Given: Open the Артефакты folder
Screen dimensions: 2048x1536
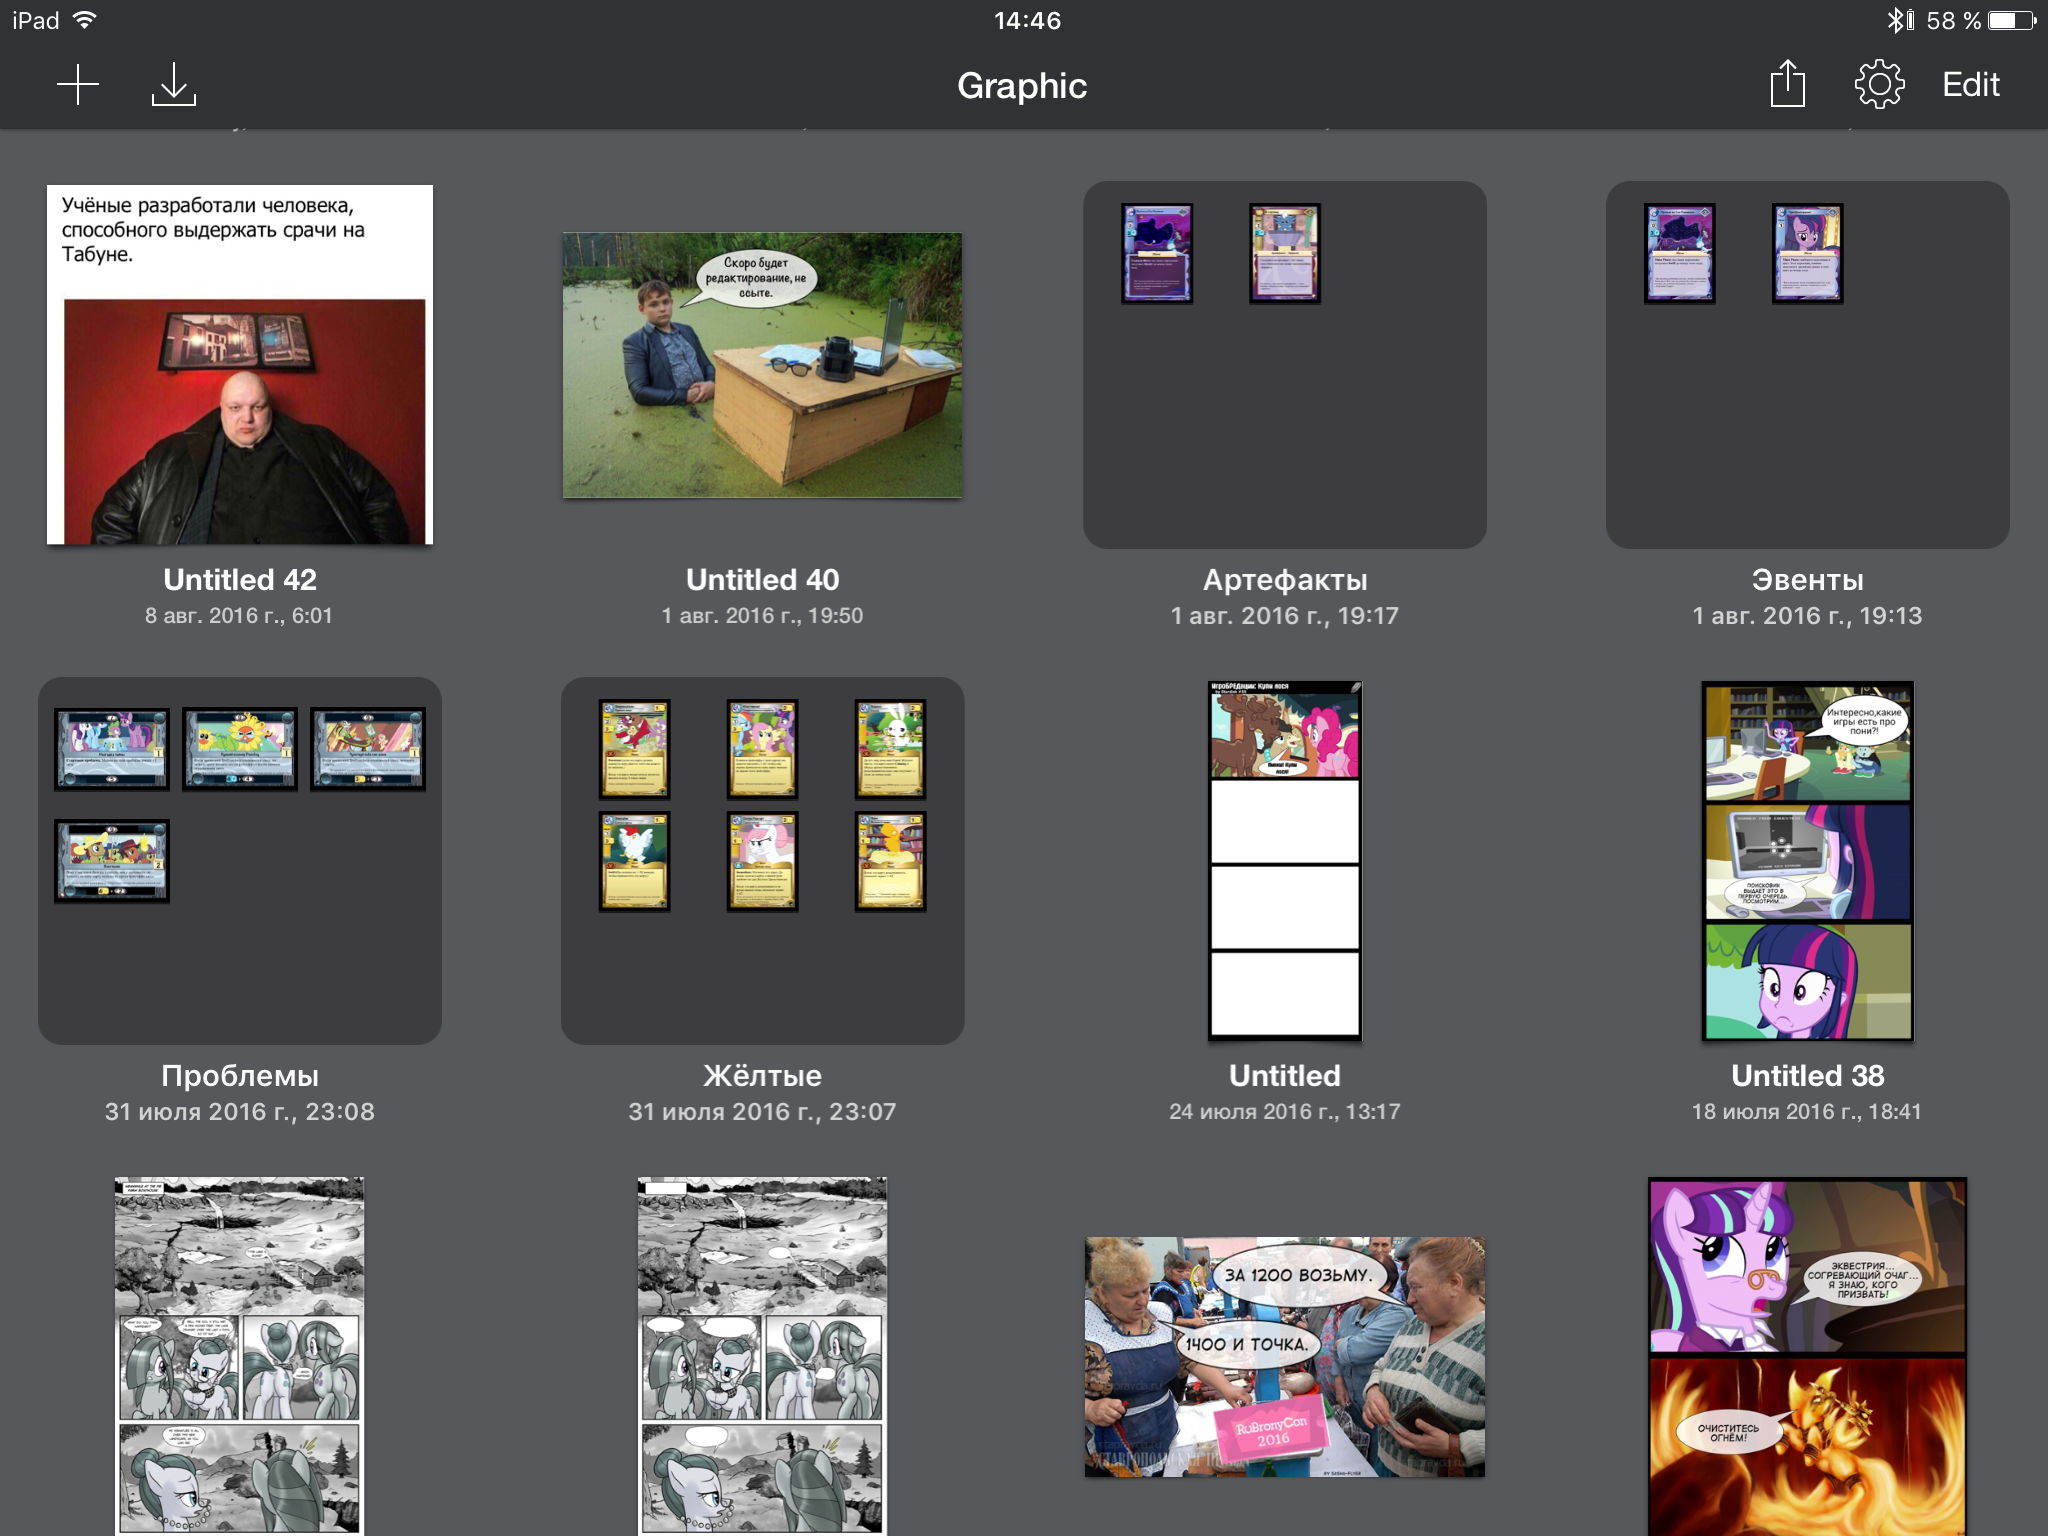Looking at the screenshot, I should click(1285, 365).
